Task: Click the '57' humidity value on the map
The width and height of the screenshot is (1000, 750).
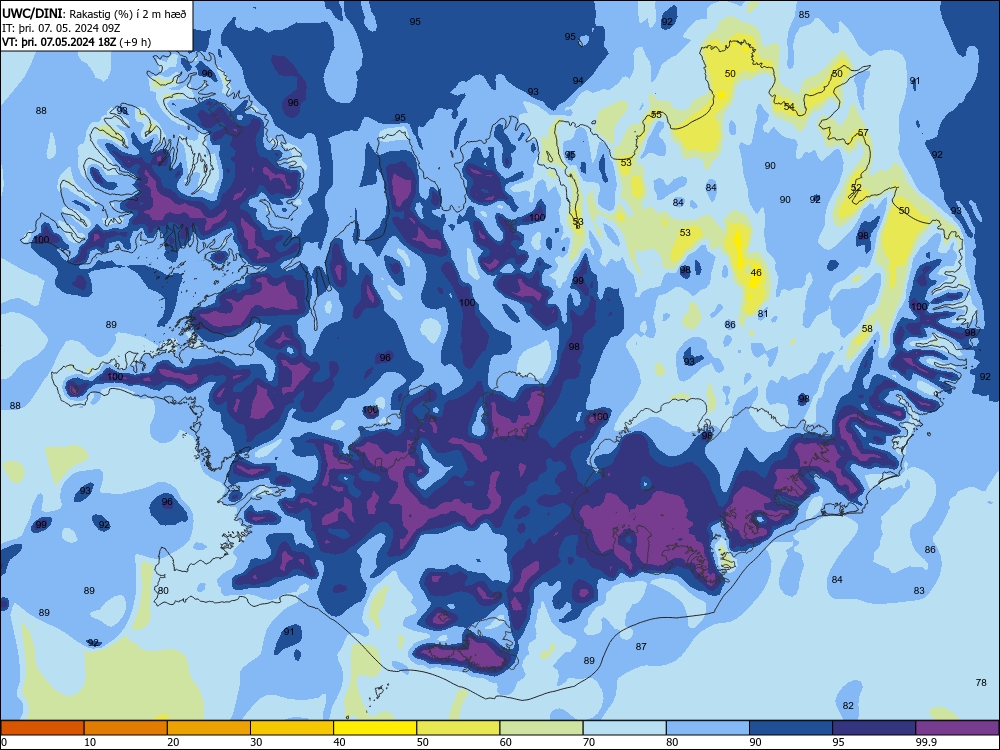Action: [863, 133]
